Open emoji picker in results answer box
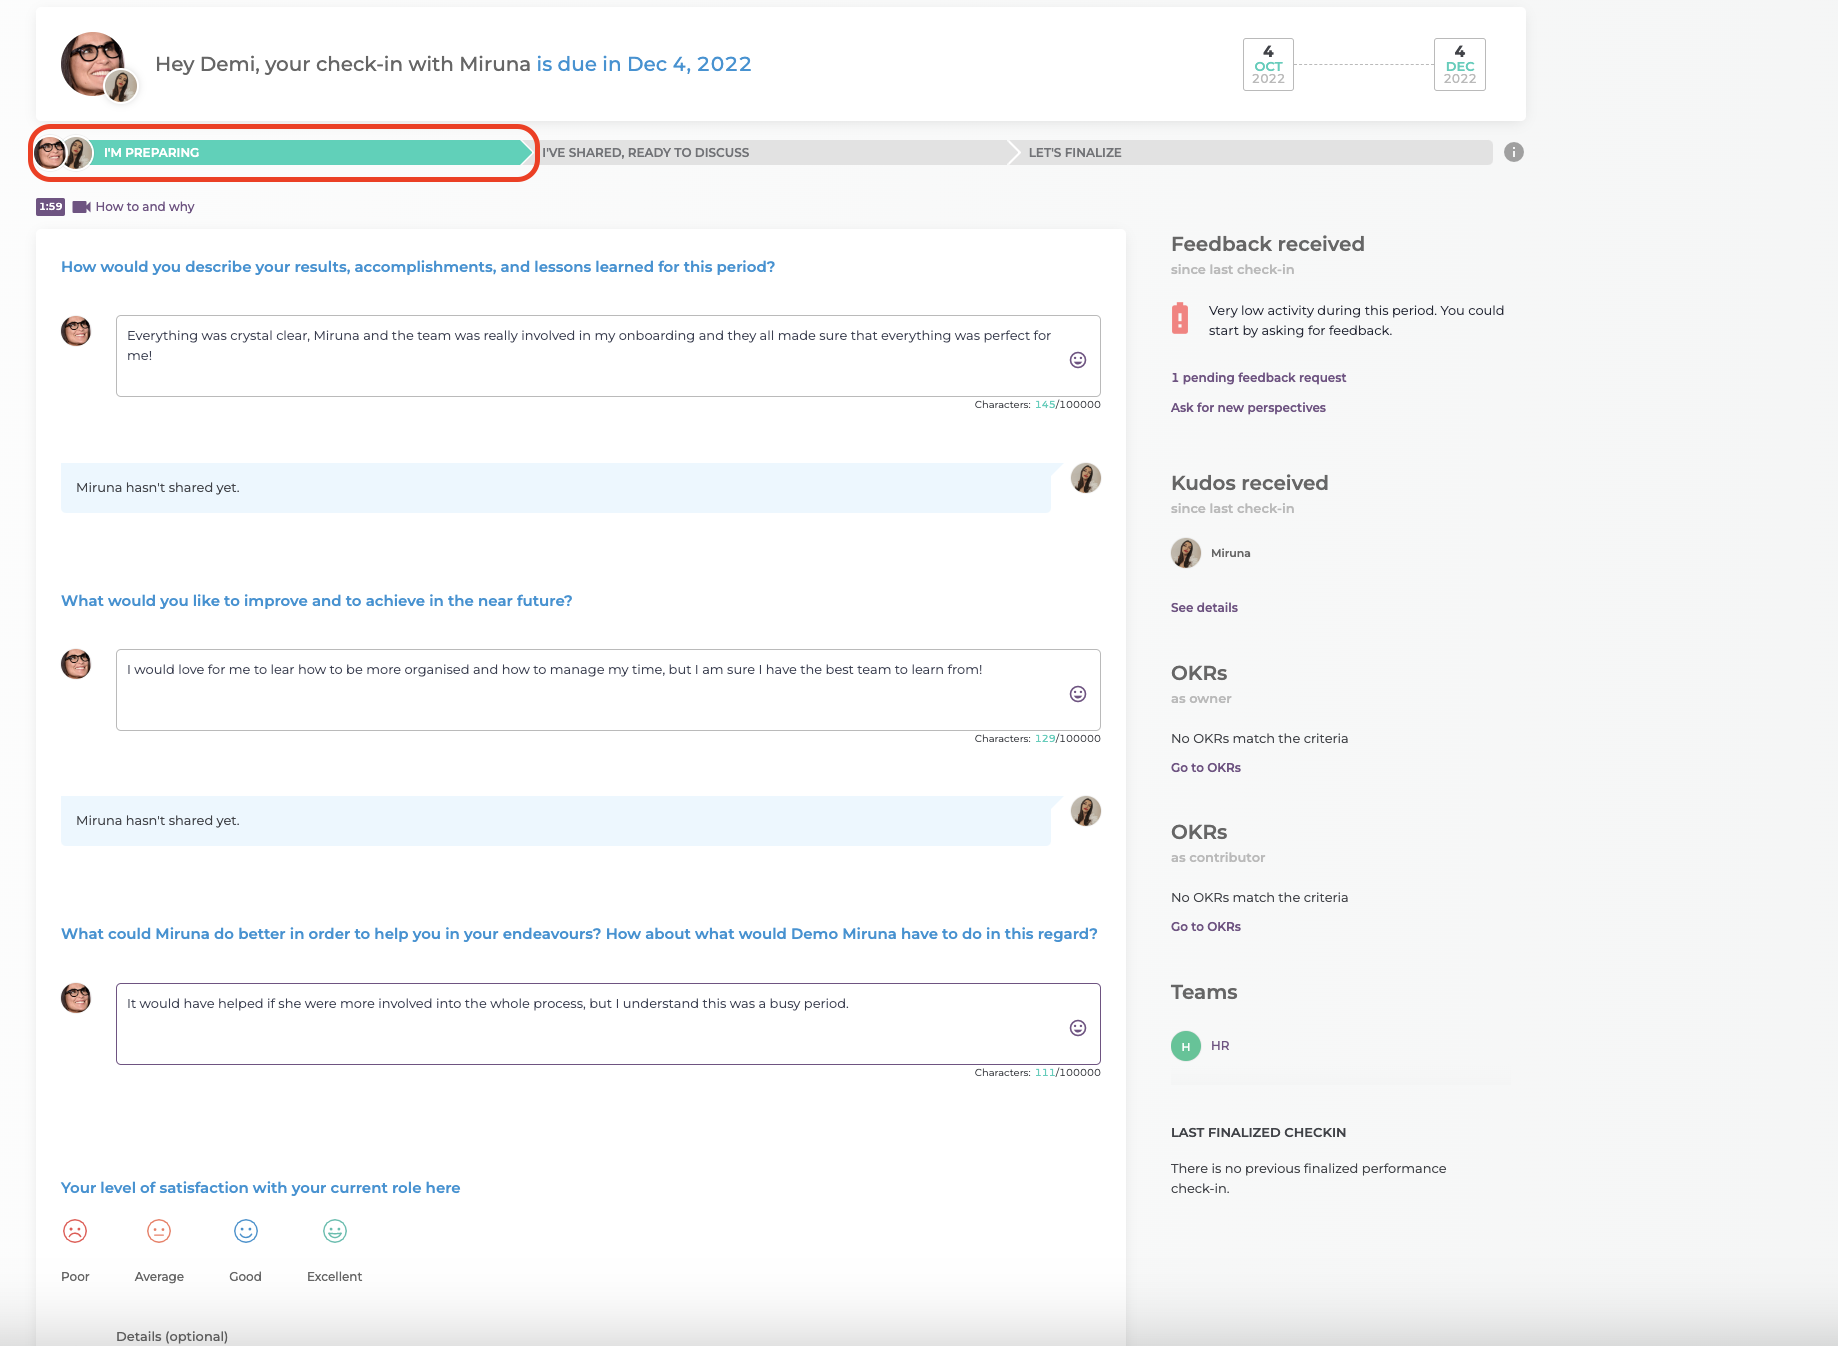 click(x=1078, y=360)
